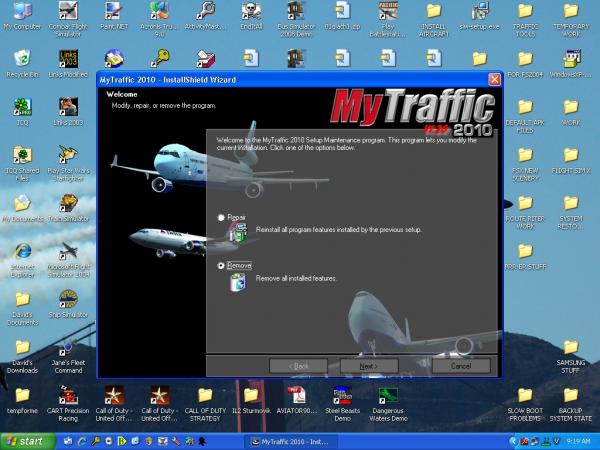This screenshot has width=600, height=450.
Task: Click the Repair option computer icon
Action: [238, 233]
